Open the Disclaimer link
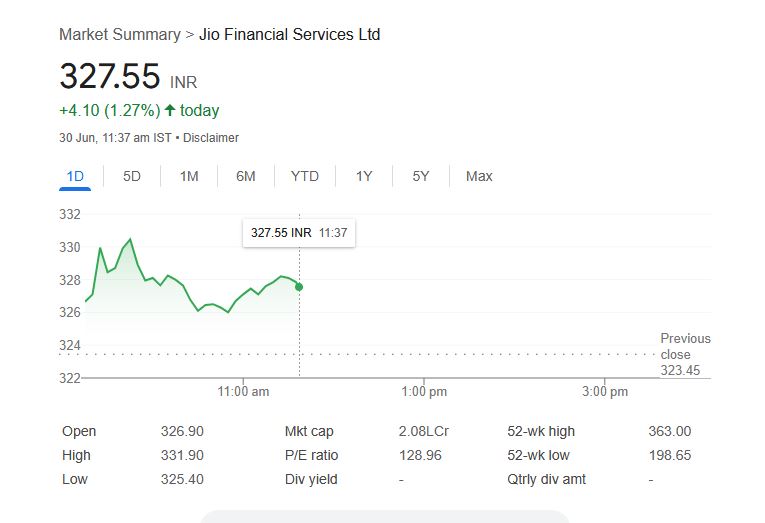Viewport: 765px width, 523px height. (x=211, y=138)
